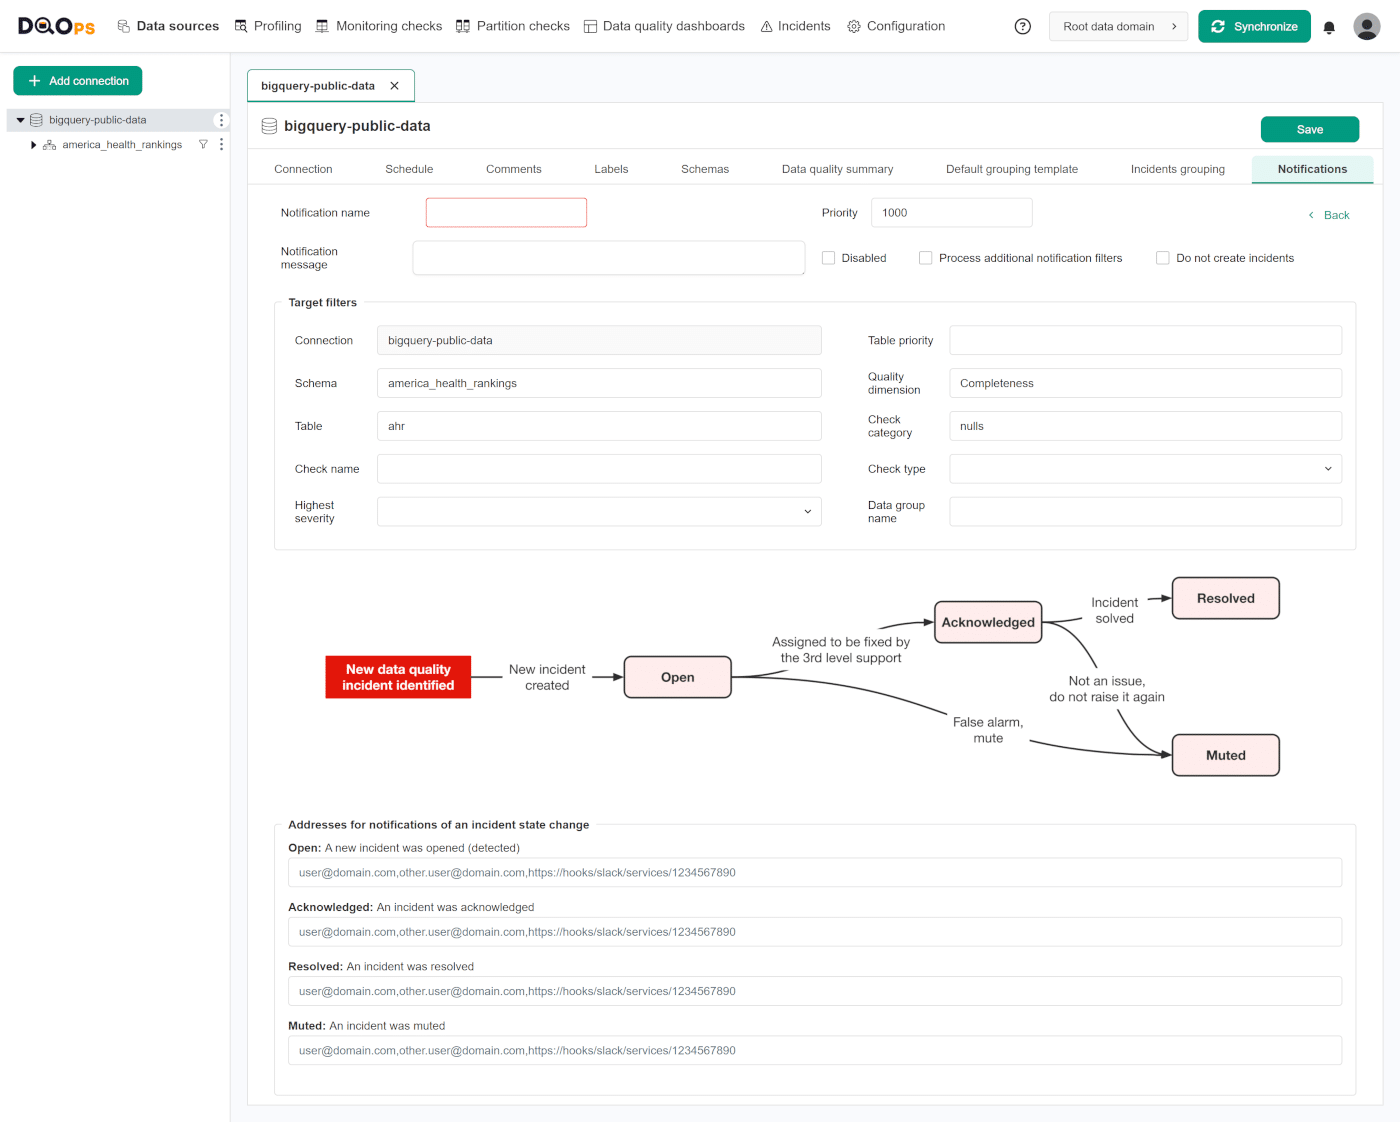
Task: Click the Data sources icon in the top bar
Action: pyautogui.click(x=124, y=26)
